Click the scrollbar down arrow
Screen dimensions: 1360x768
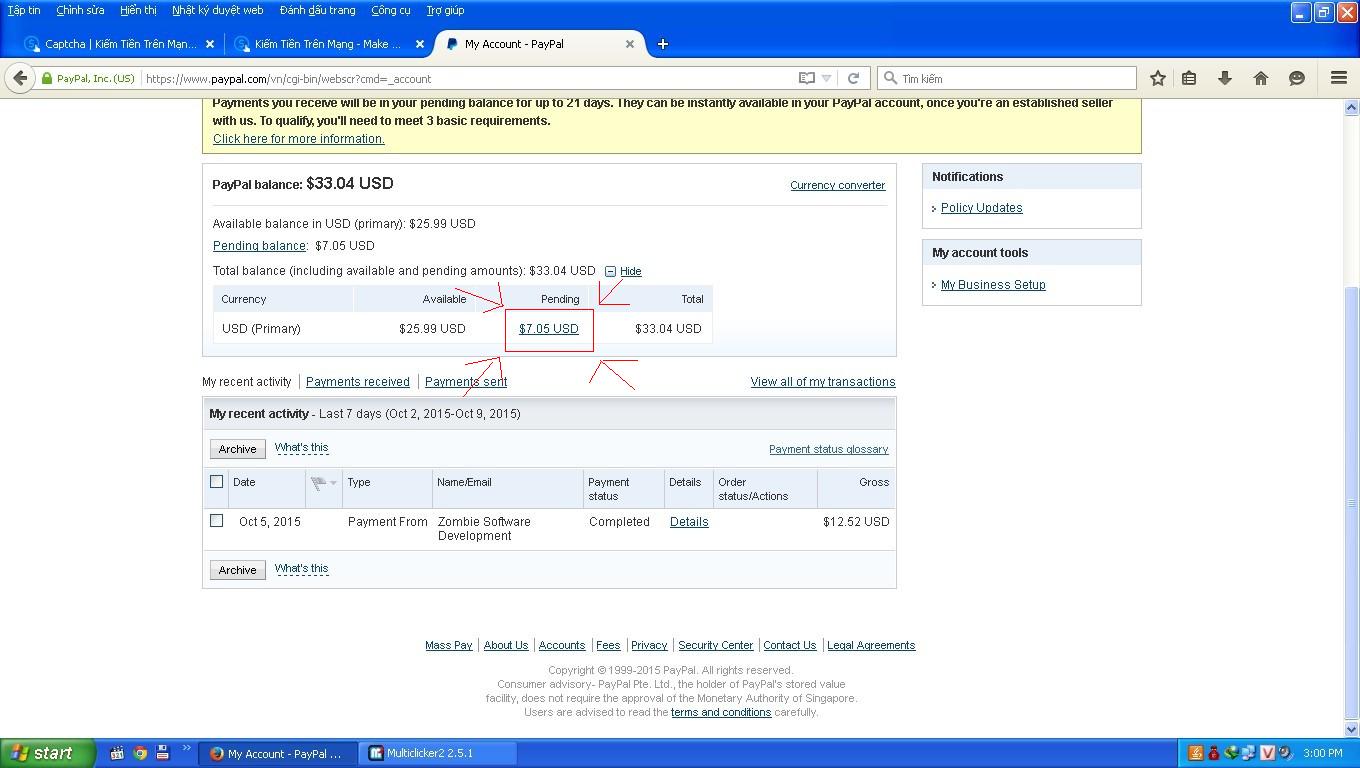click(x=1351, y=730)
